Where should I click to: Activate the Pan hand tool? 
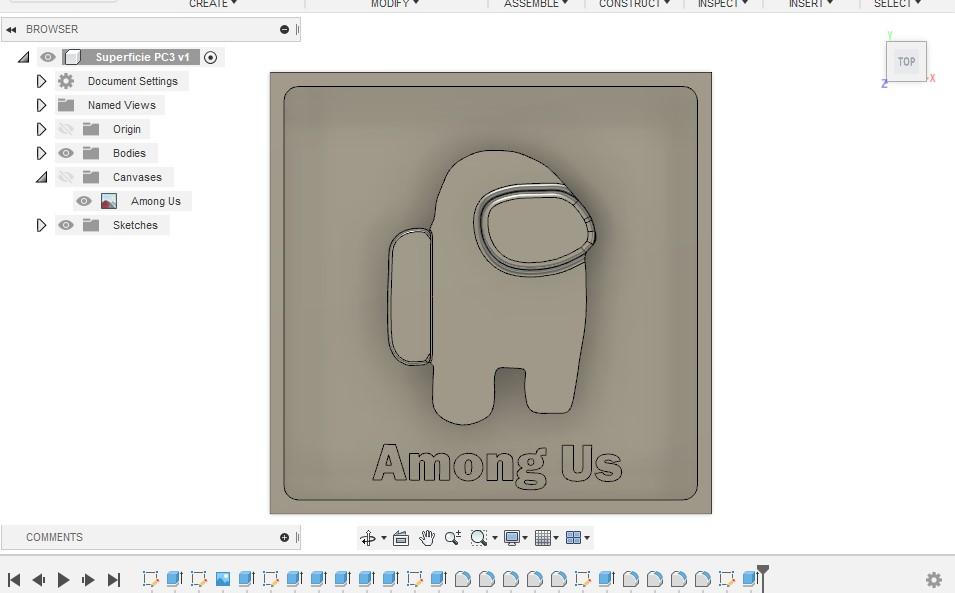click(427, 538)
